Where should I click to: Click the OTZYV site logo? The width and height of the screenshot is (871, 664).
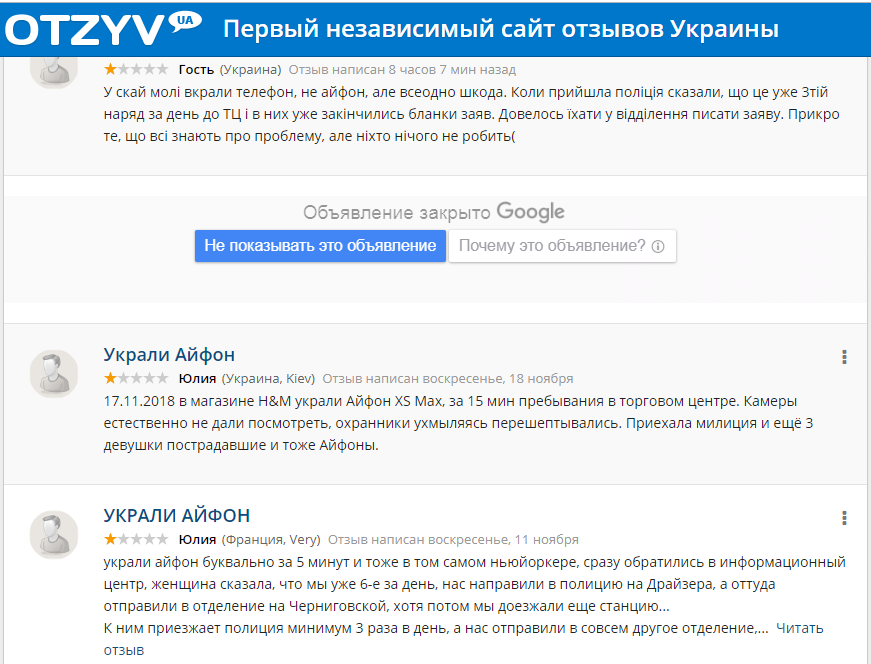pyautogui.click(x=85, y=30)
